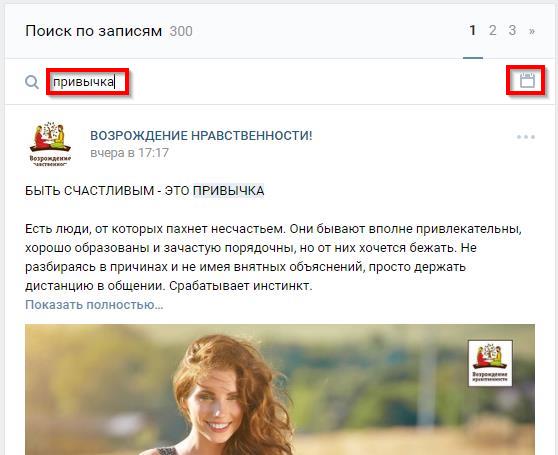Click the magnifier search icon
558x455 pixels.
click(32, 82)
